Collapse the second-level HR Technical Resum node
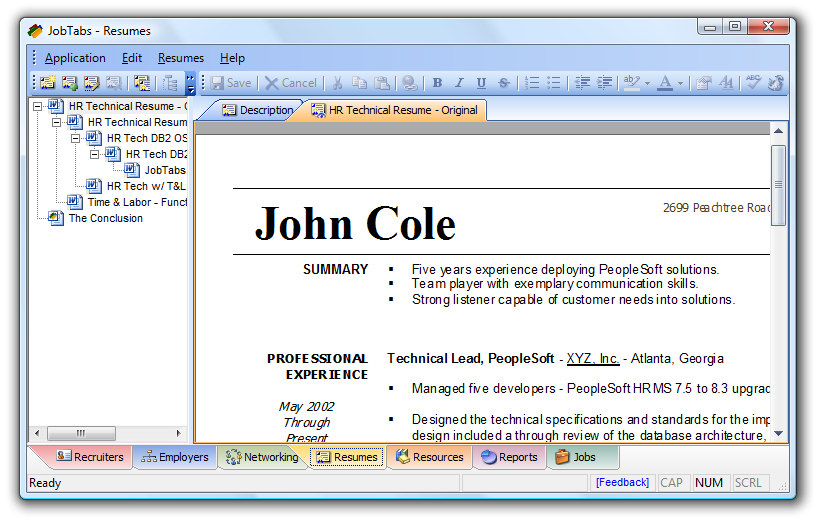 (56, 123)
